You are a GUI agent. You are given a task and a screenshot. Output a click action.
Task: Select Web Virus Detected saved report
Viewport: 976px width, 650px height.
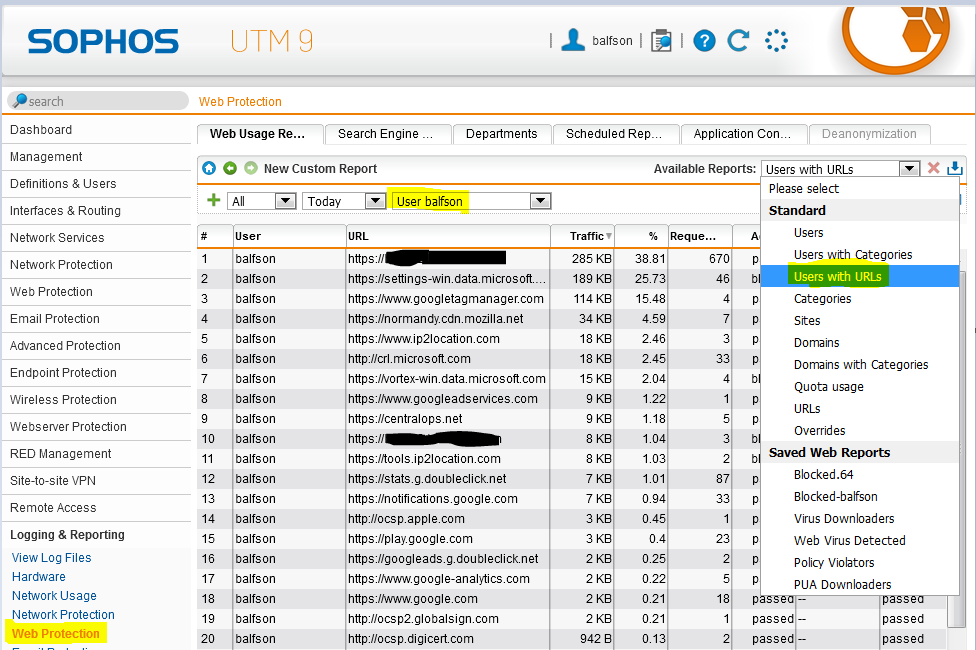coord(860,540)
